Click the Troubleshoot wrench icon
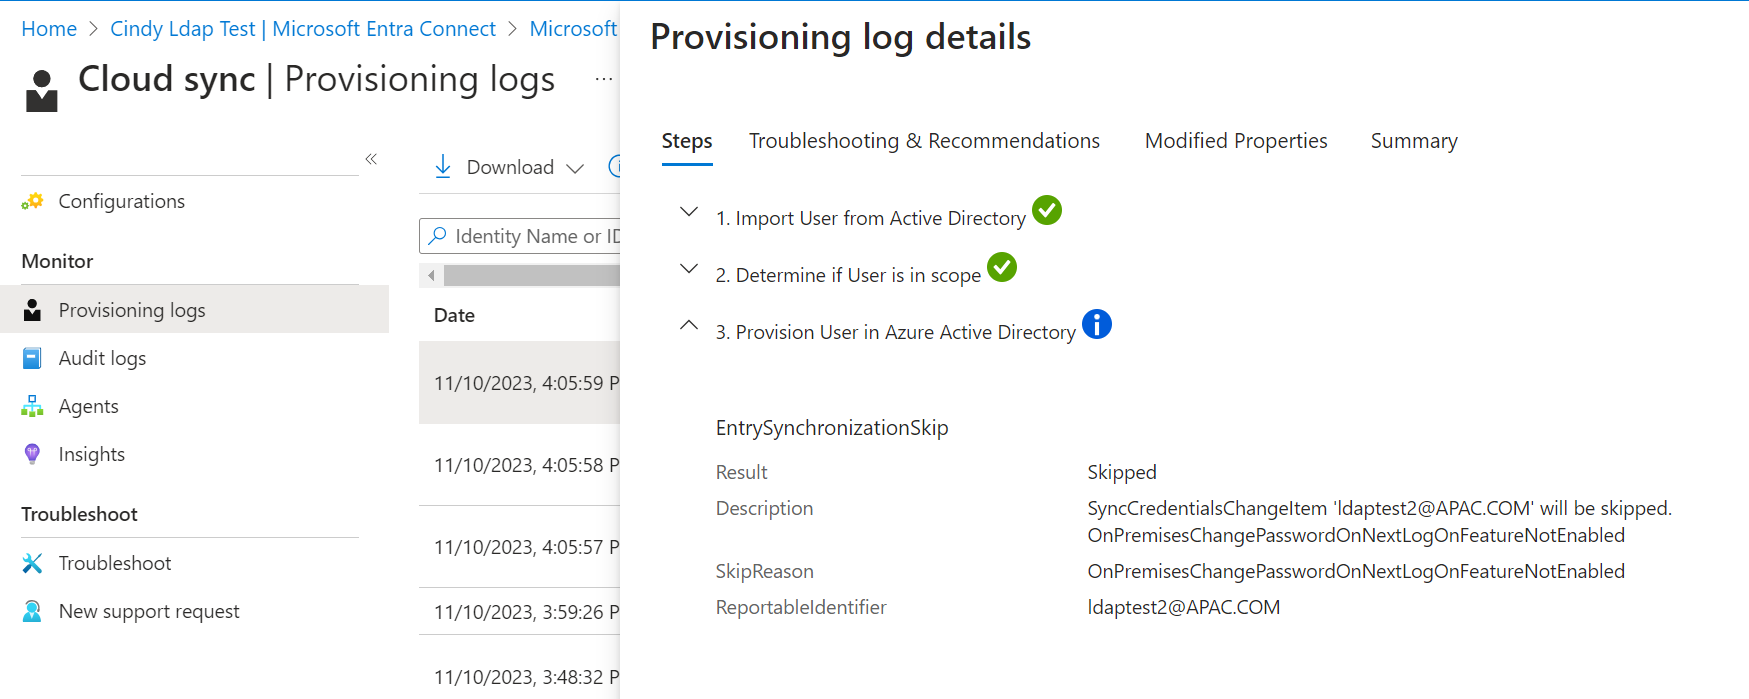1749x699 pixels. click(x=32, y=563)
